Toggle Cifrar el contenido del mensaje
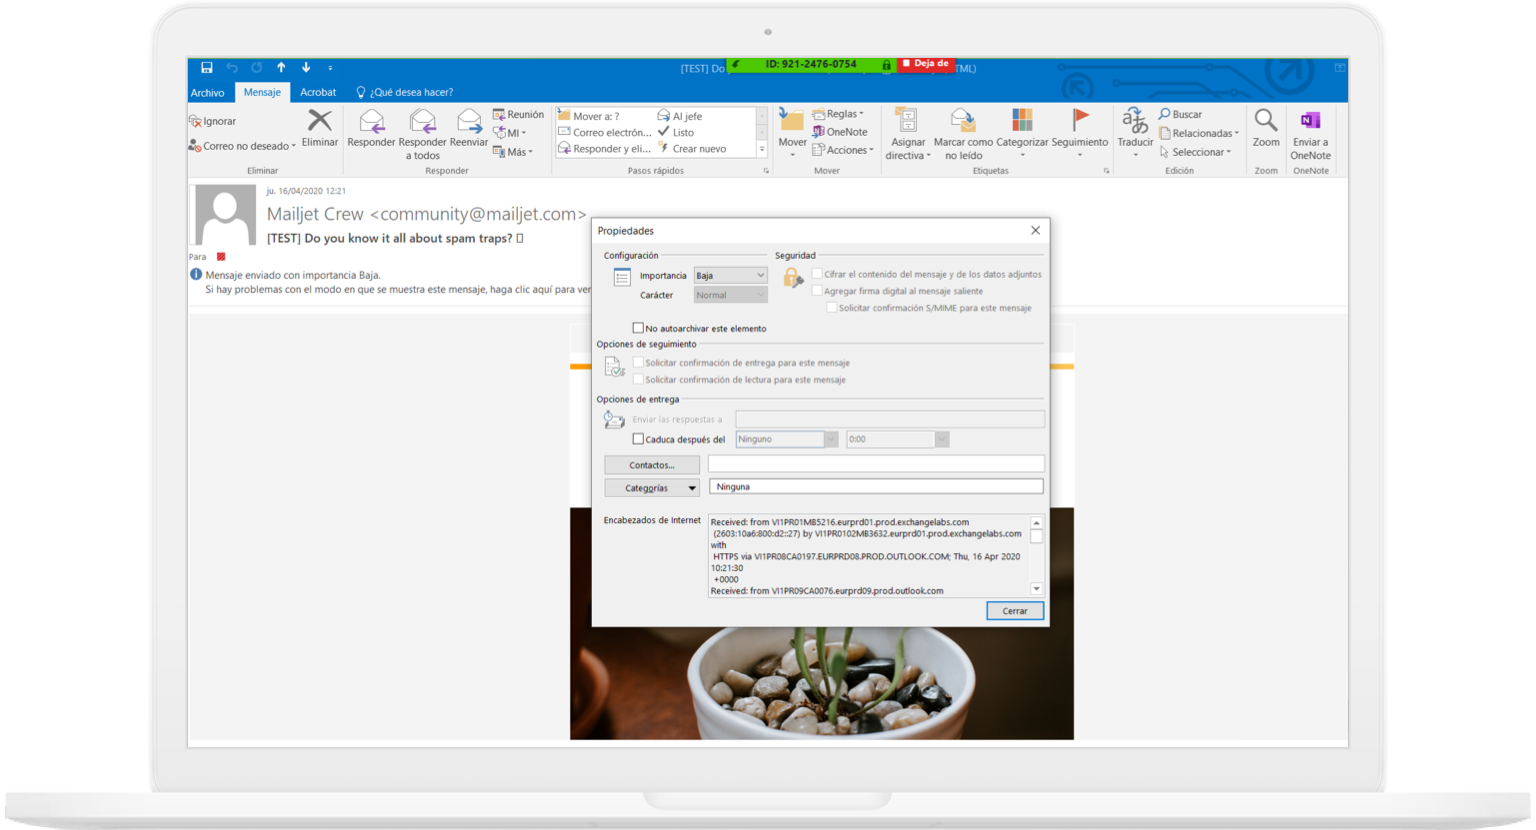 click(817, 273)
